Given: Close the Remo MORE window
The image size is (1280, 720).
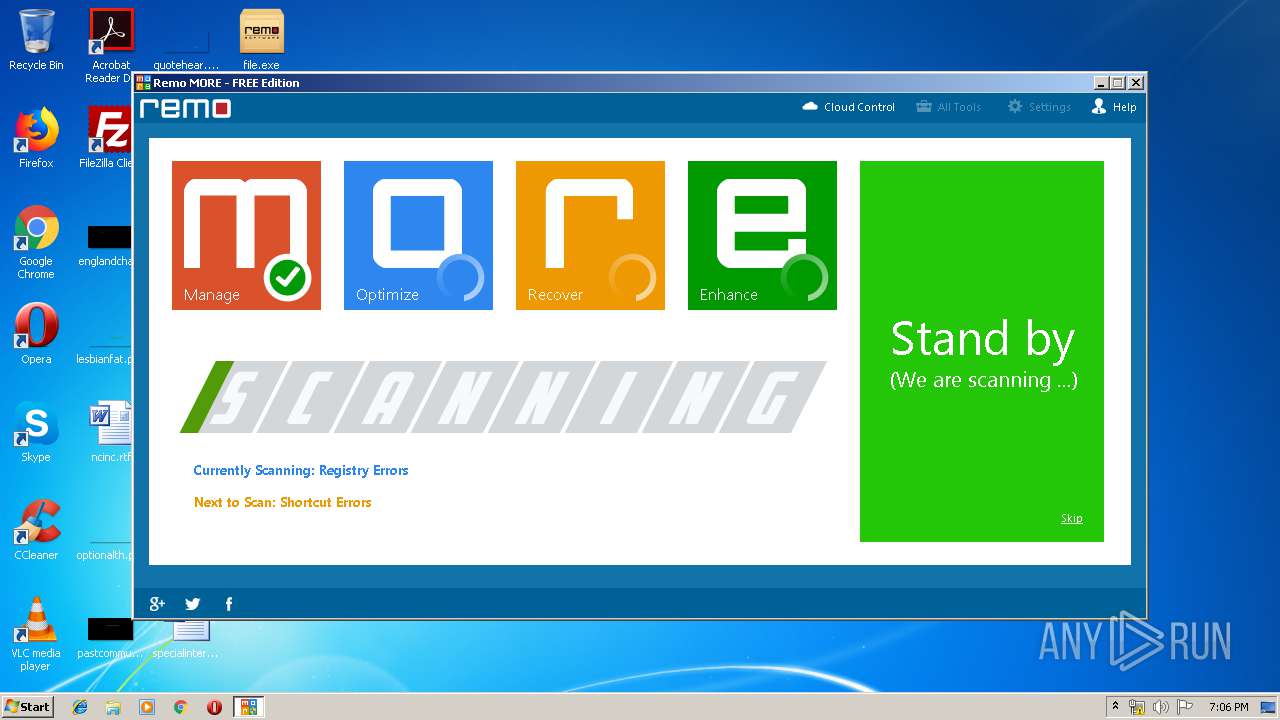Looking at the screenshot, I should click(1136, 83).
